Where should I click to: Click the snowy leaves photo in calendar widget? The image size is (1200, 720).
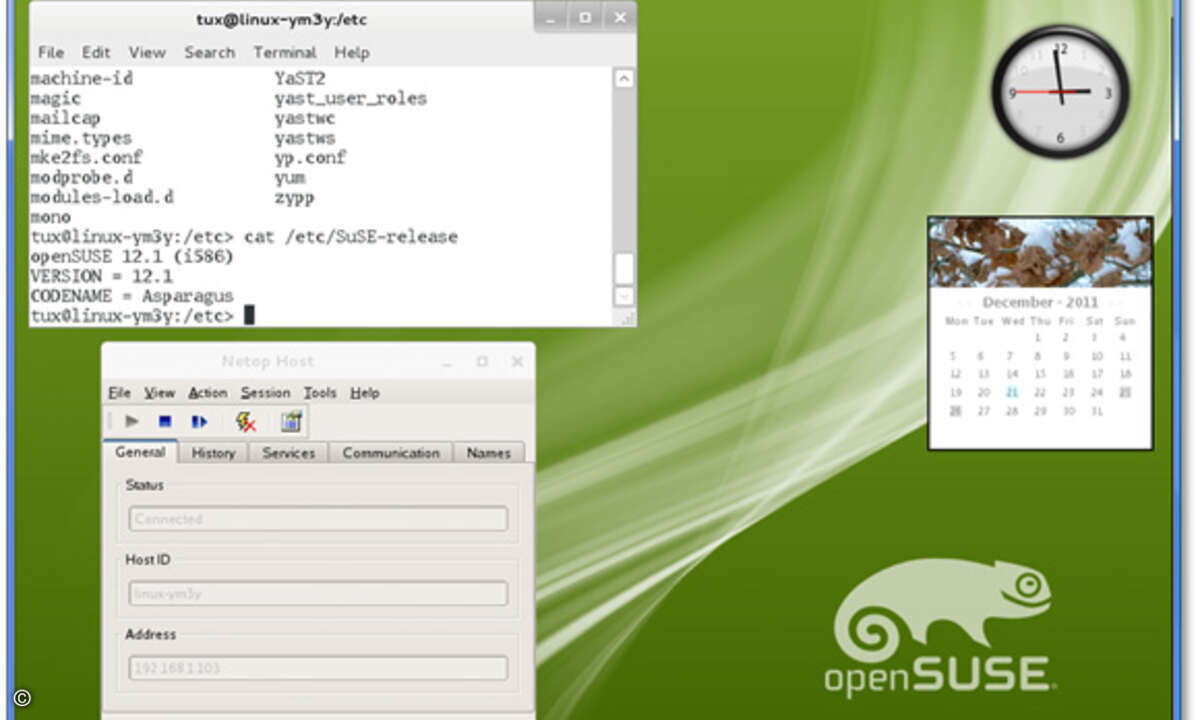click(1040, 253)
